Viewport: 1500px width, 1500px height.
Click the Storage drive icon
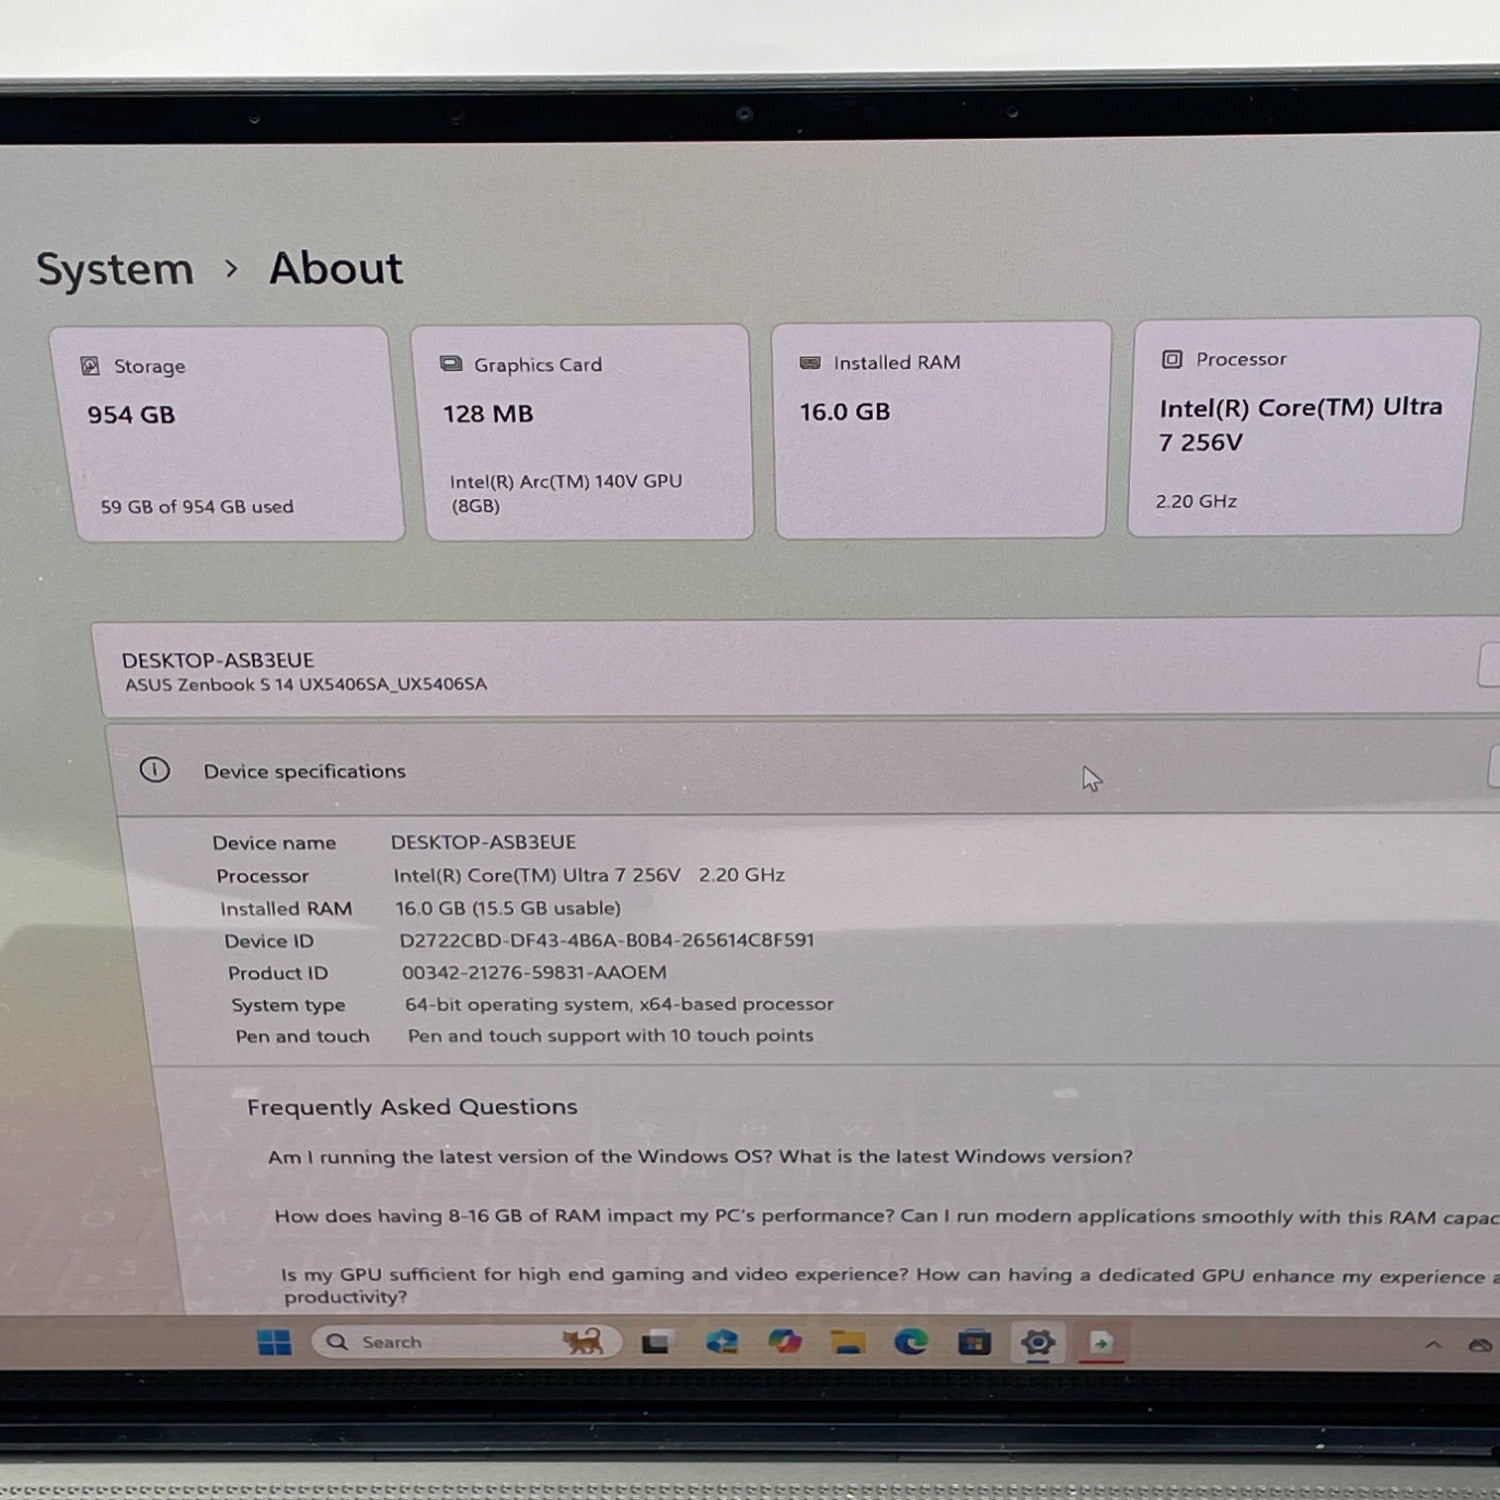coord(90,366)
